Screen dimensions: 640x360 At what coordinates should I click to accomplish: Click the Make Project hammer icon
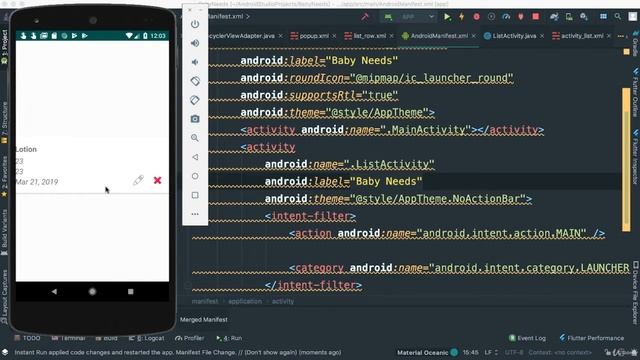point(365,17)
